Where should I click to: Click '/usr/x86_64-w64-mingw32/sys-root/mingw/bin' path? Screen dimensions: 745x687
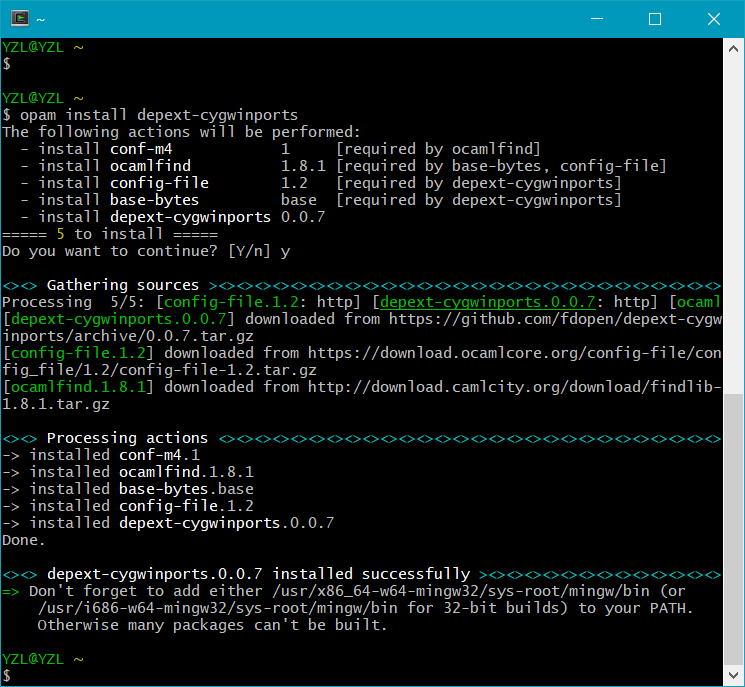click(x=461, y=591)
